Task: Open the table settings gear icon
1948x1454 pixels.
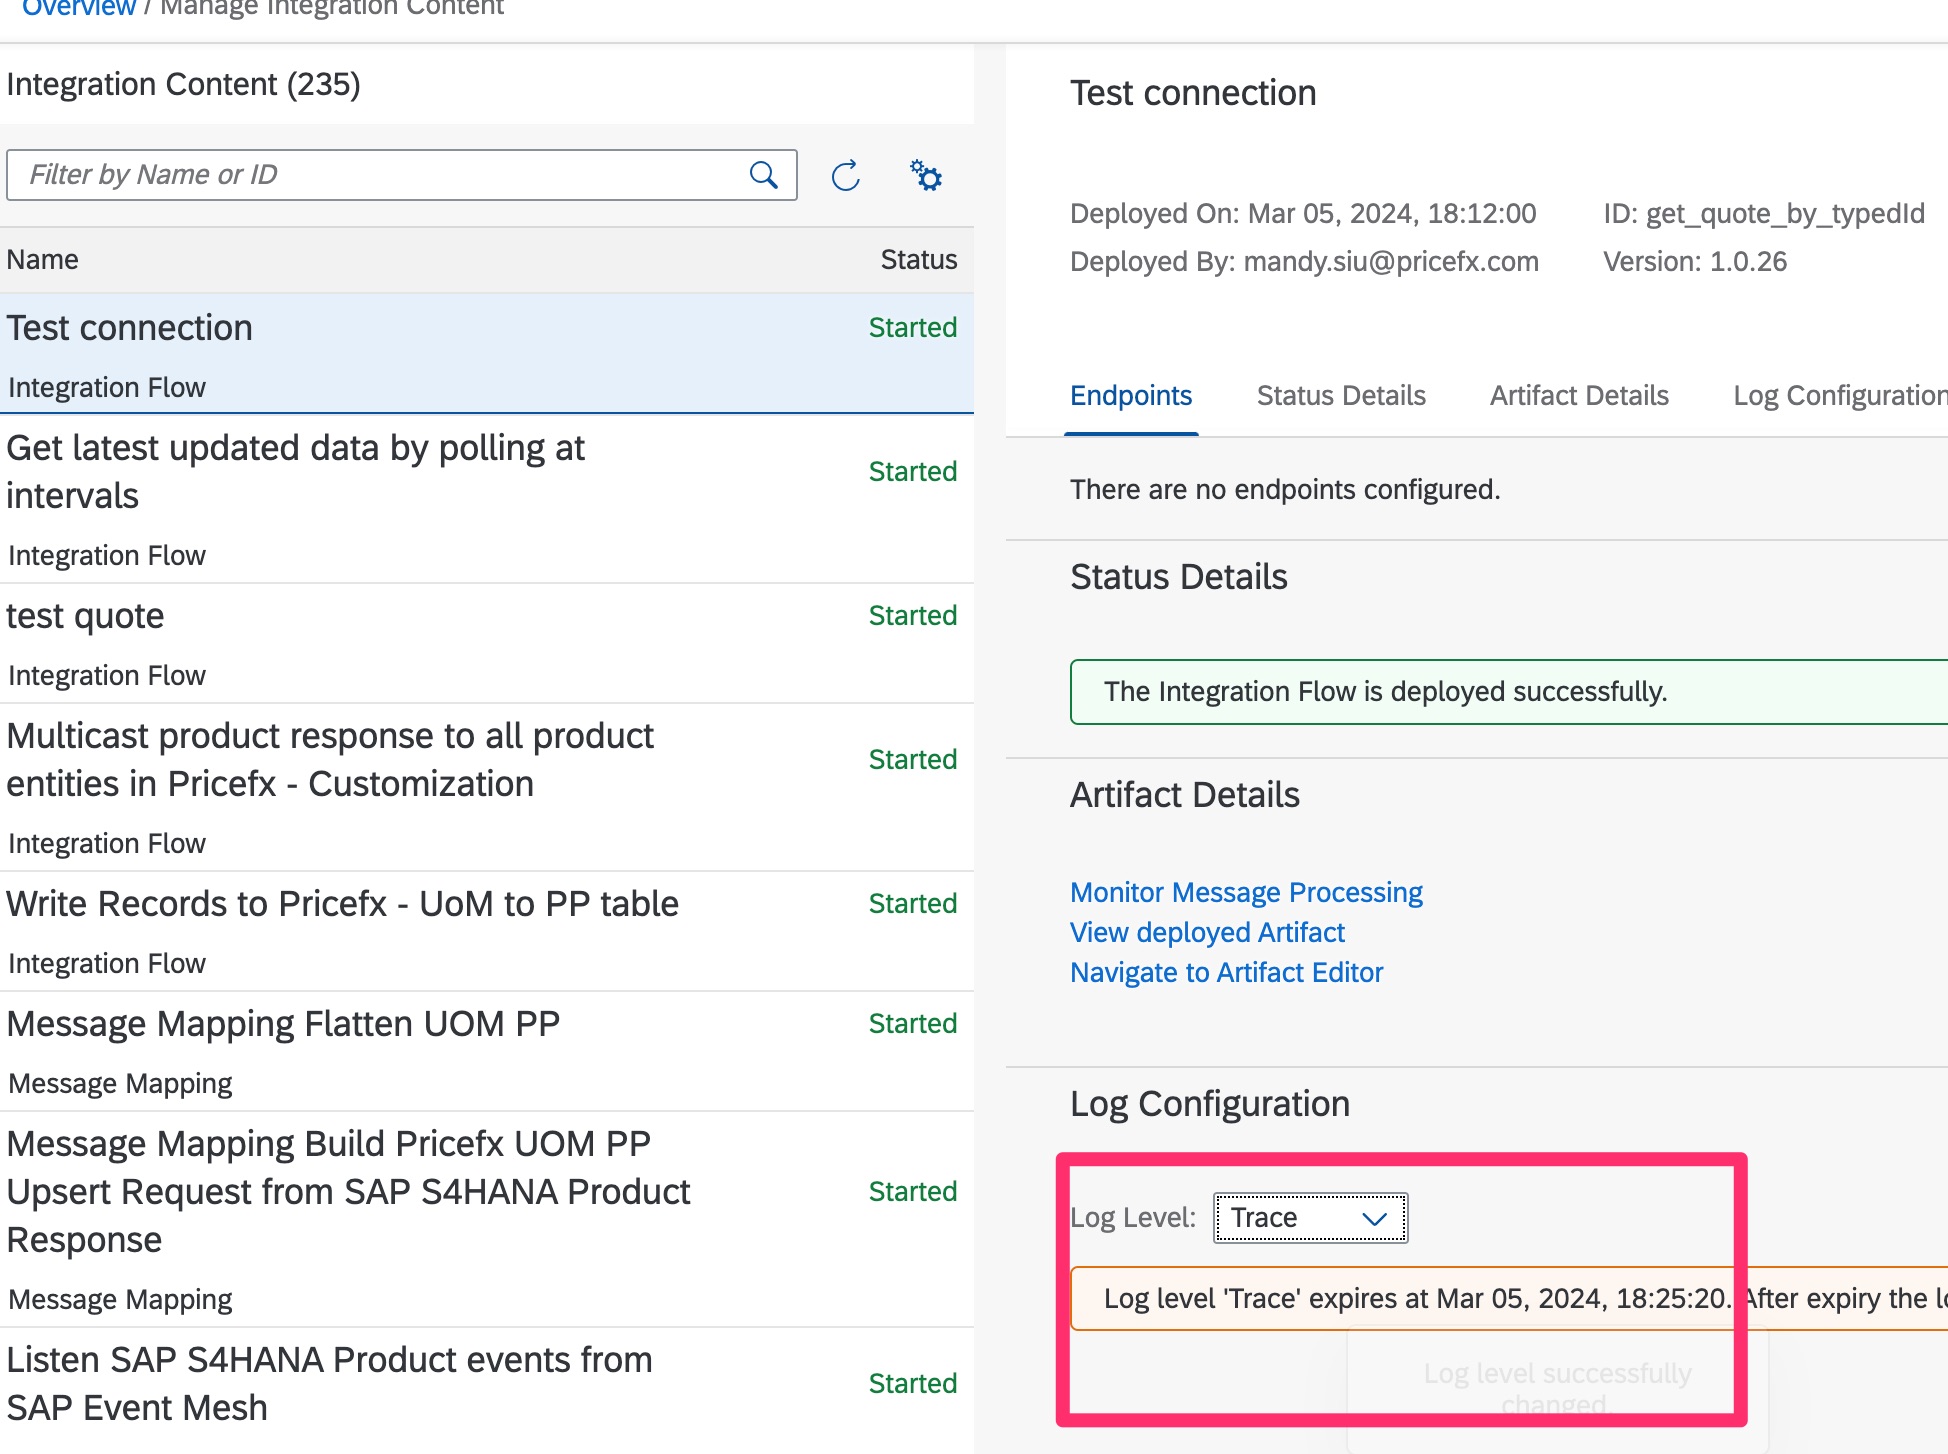Action: 926,176
